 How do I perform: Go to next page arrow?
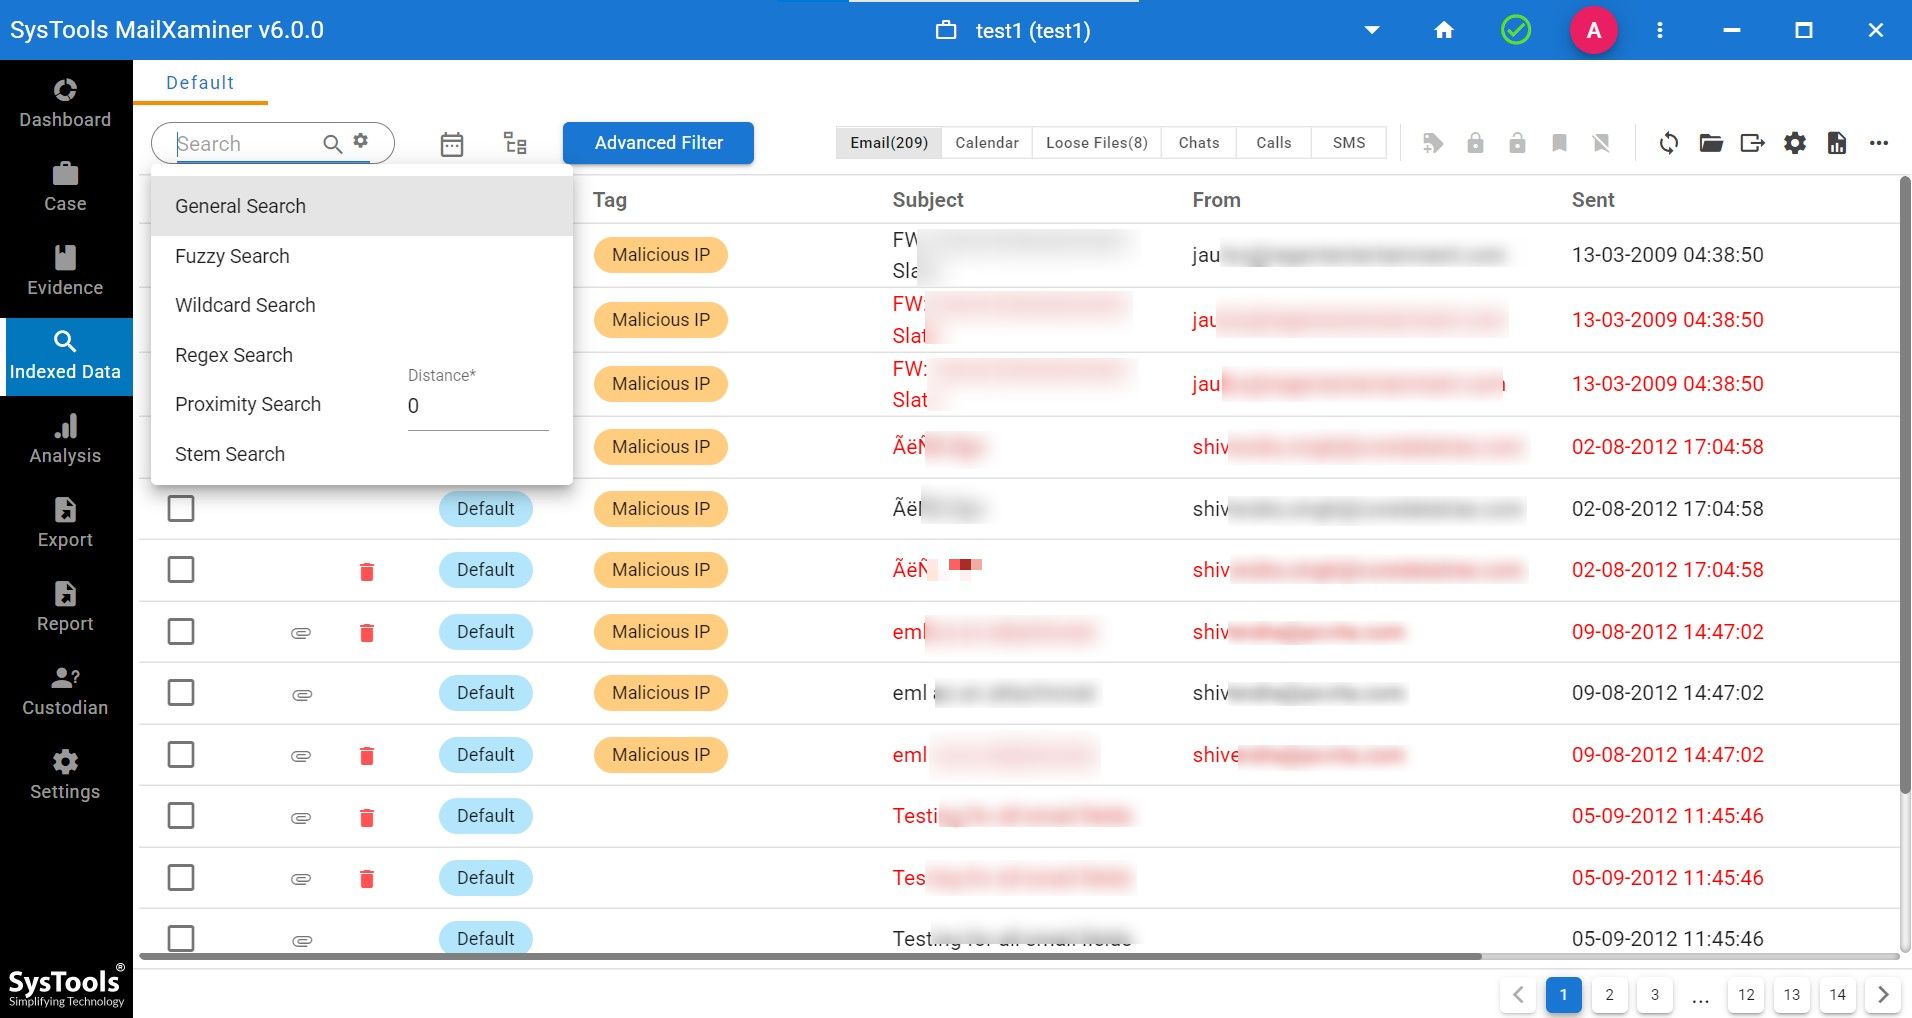pos(1883,995)
